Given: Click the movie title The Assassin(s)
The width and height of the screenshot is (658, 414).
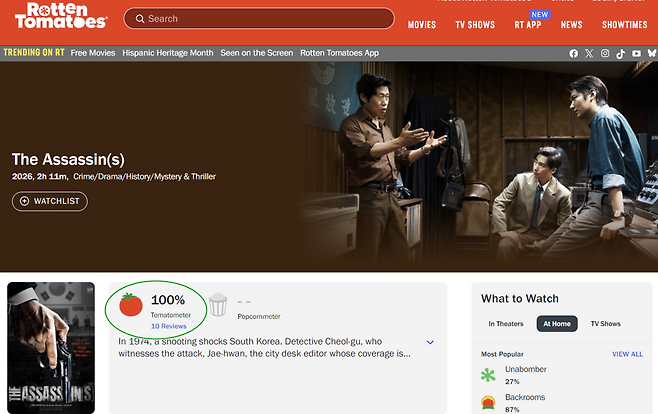Looking at the screenshot, I should pyautogui.click(x=68, y=159).
